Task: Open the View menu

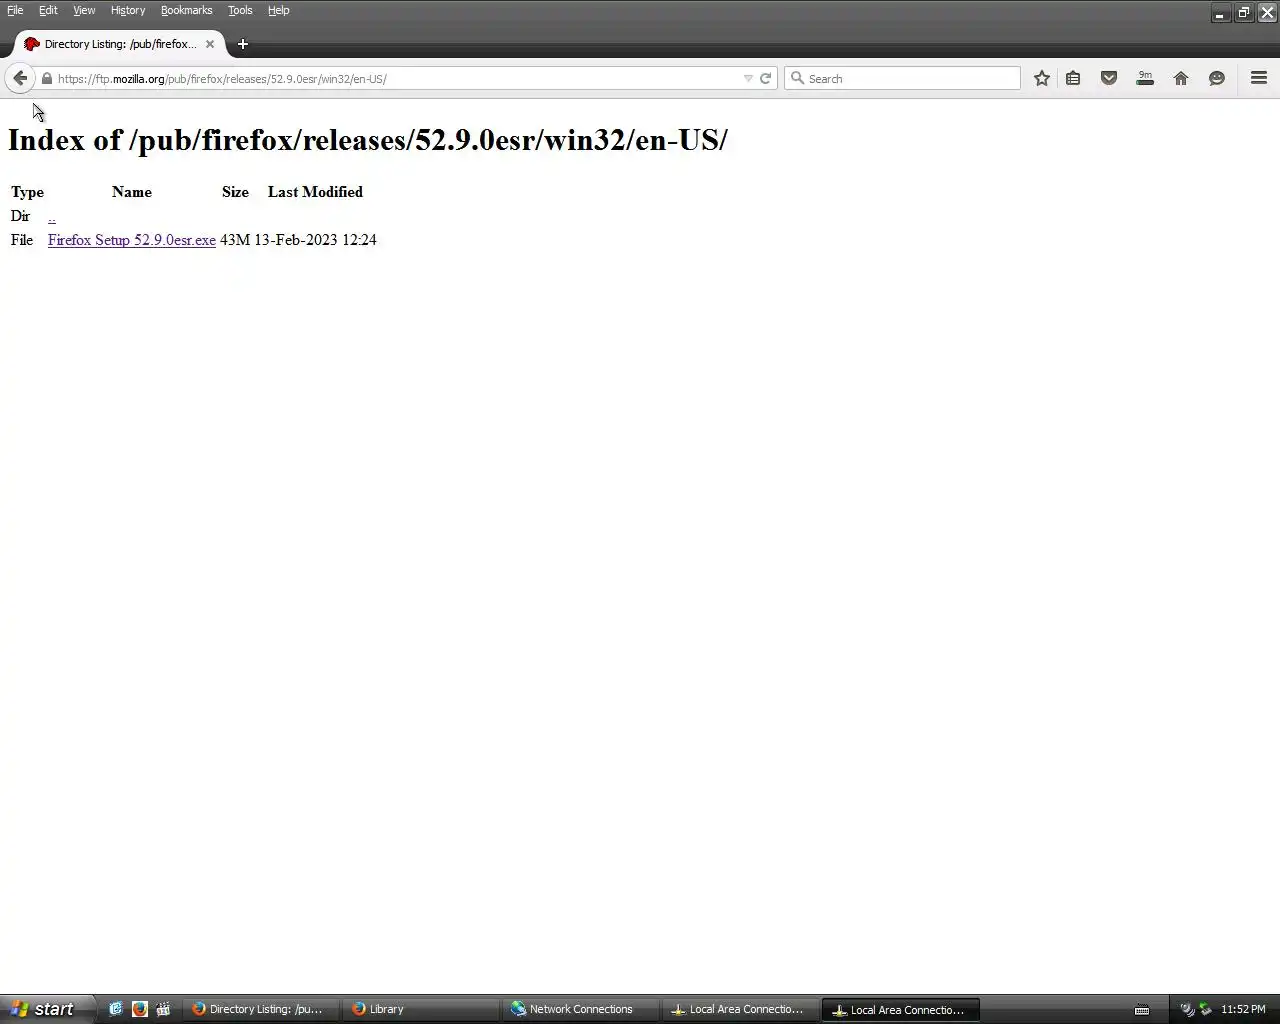Action: click(x=84, y=10)
